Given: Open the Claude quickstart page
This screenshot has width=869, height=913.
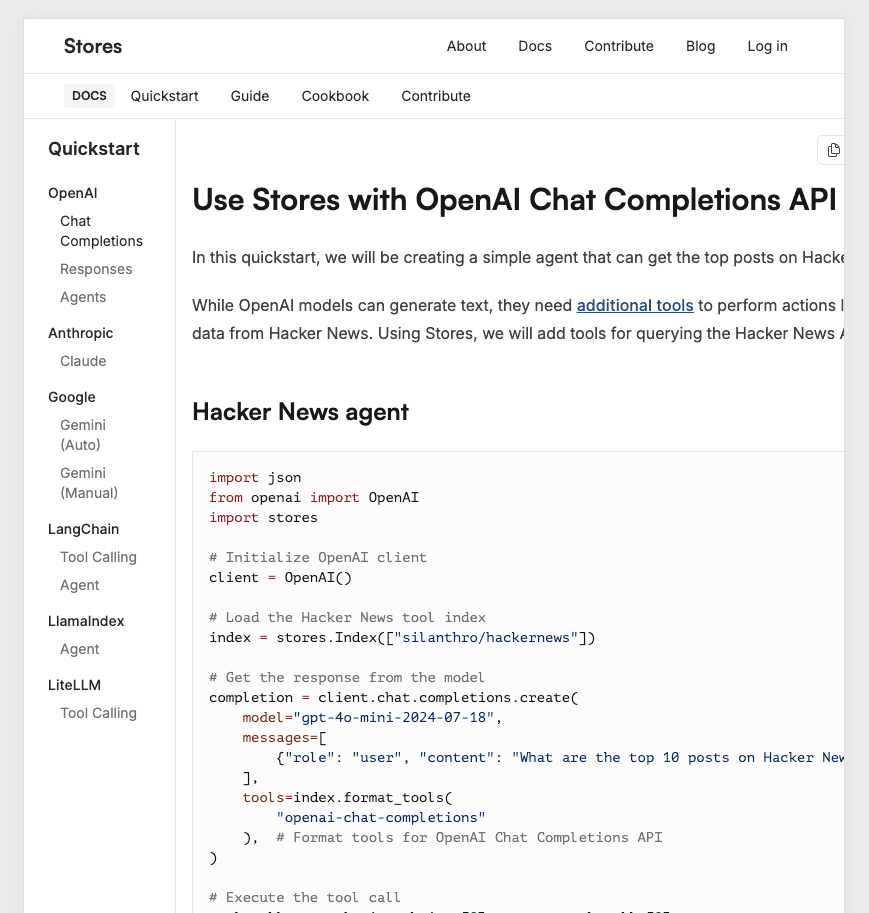Looking at the screenshot, I should 83,361.
